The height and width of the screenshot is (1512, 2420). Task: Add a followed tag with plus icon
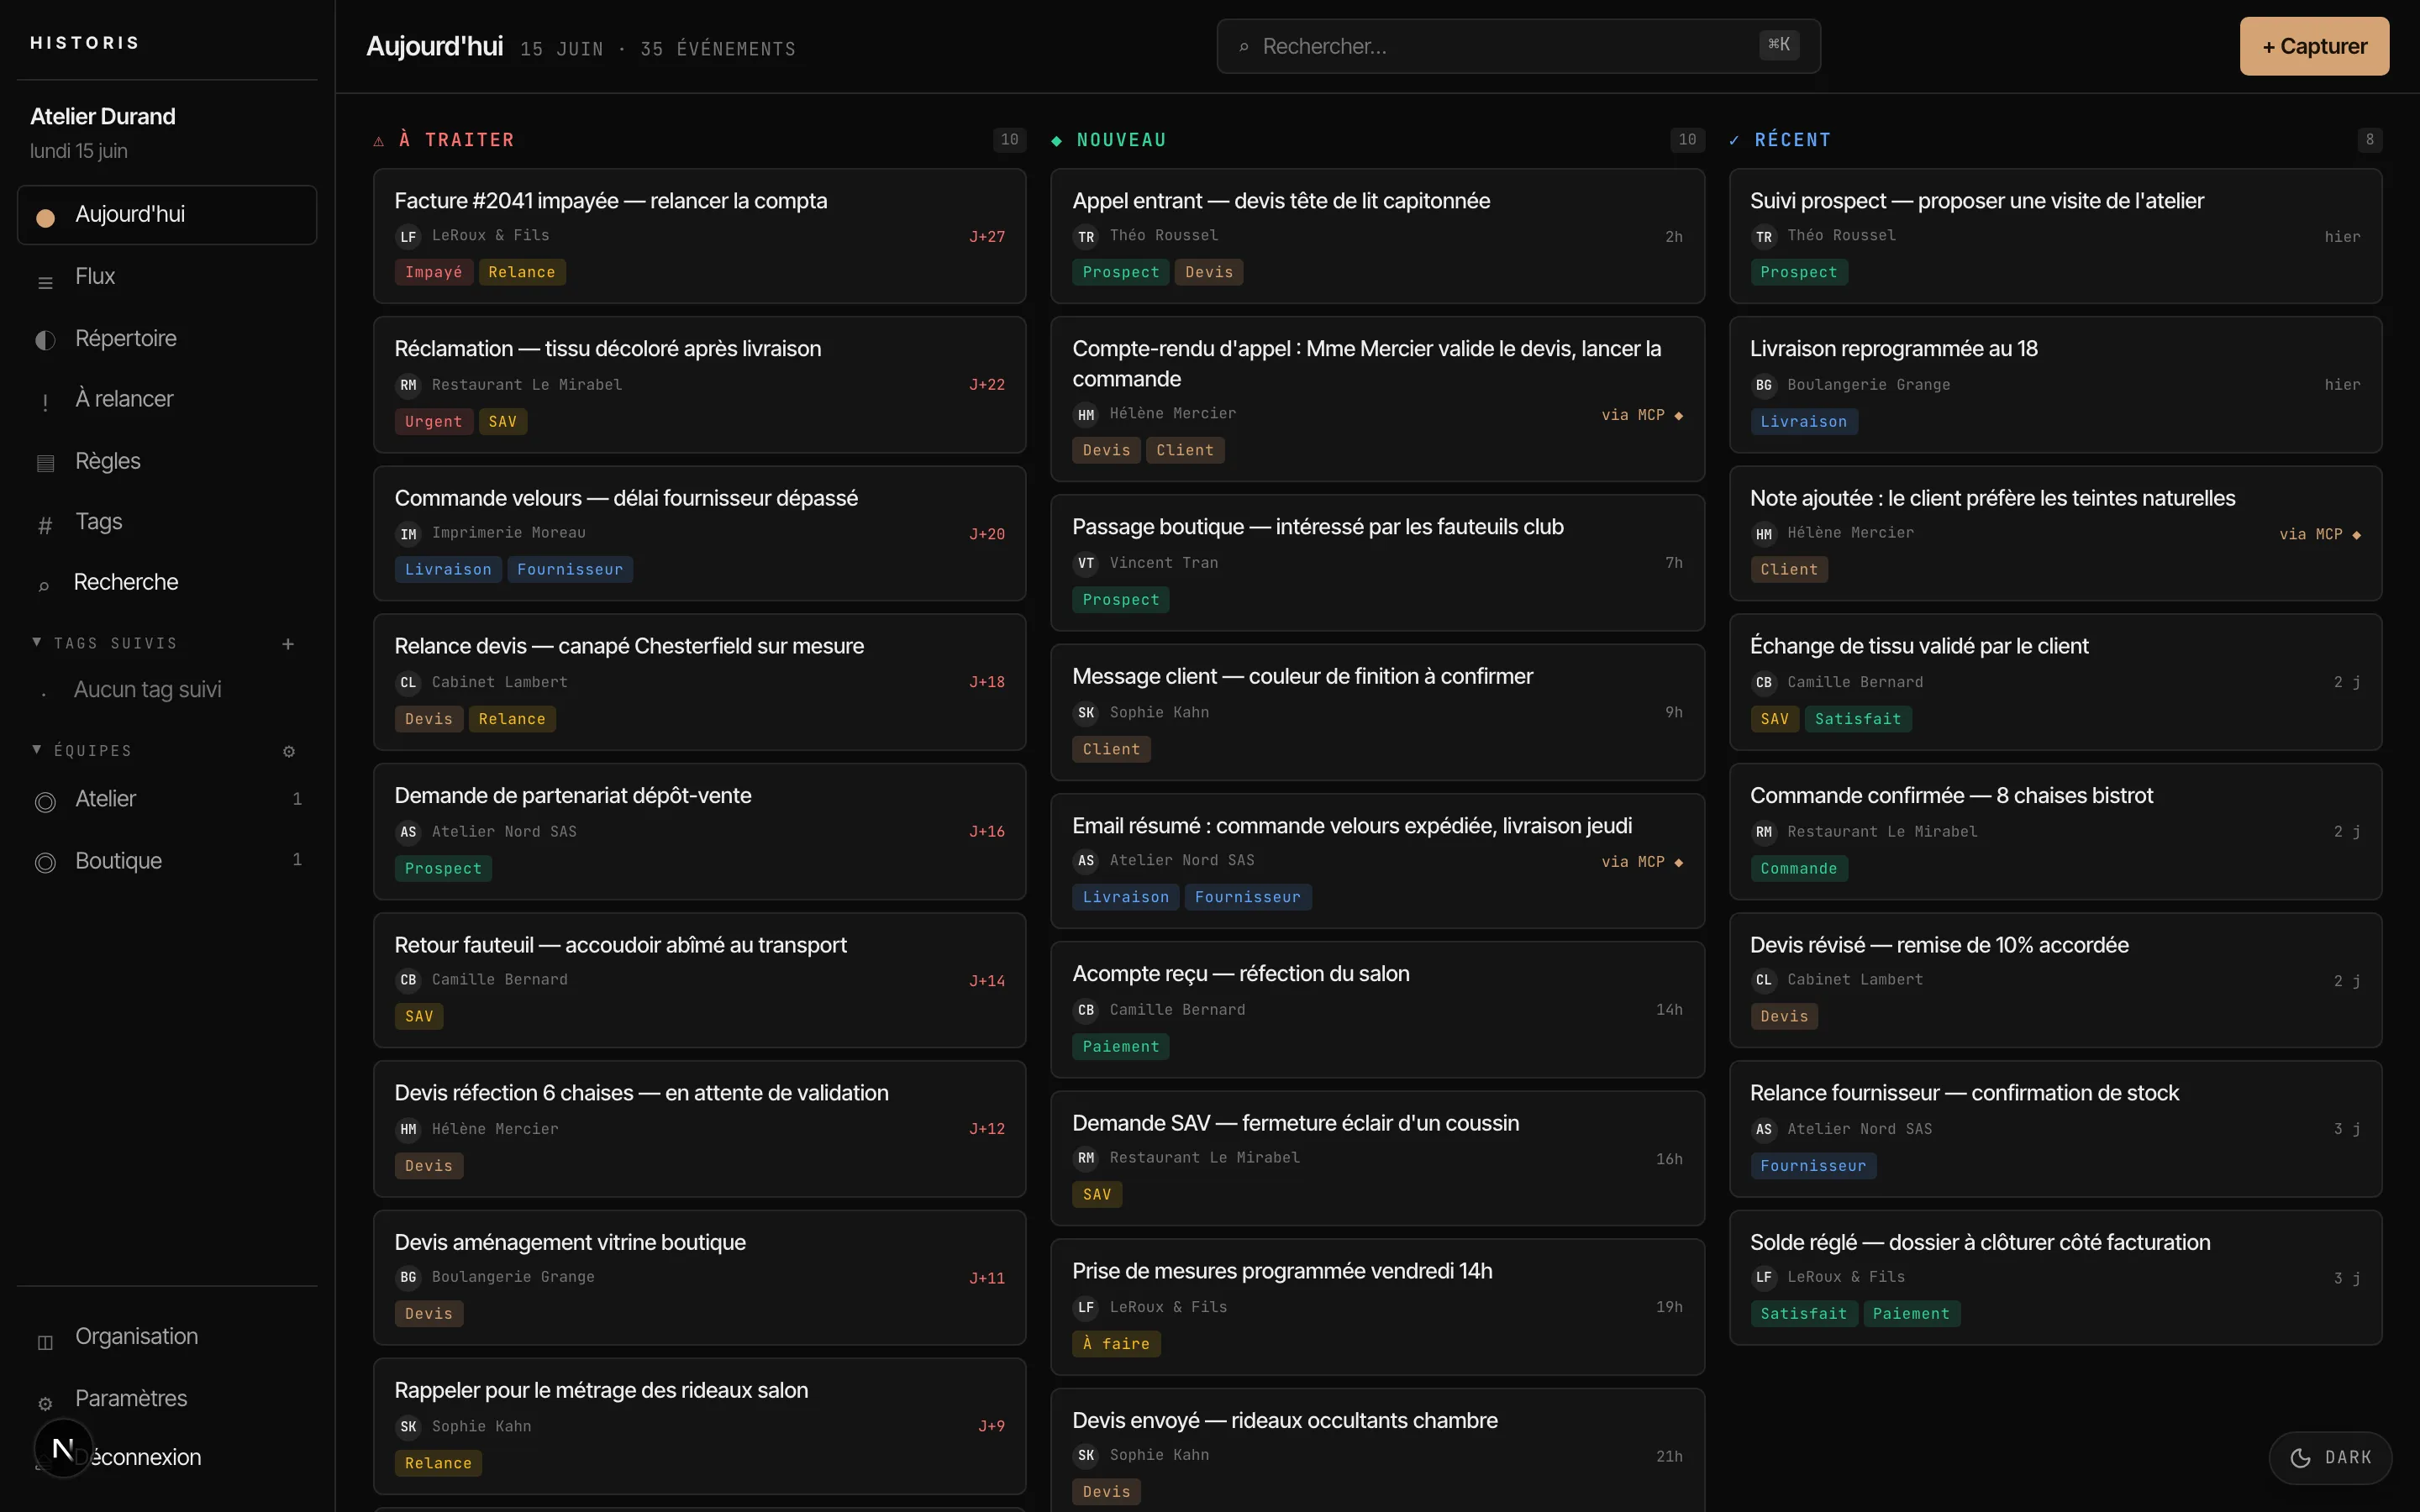pos(288,644)
